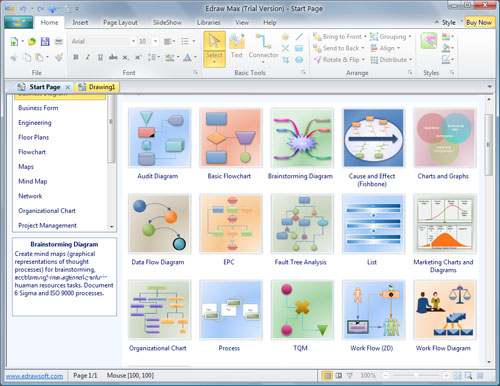The width and height of the screenshot is (500, 386).
Task: Click the Buy Now button
Action: [x=479, y=22]
